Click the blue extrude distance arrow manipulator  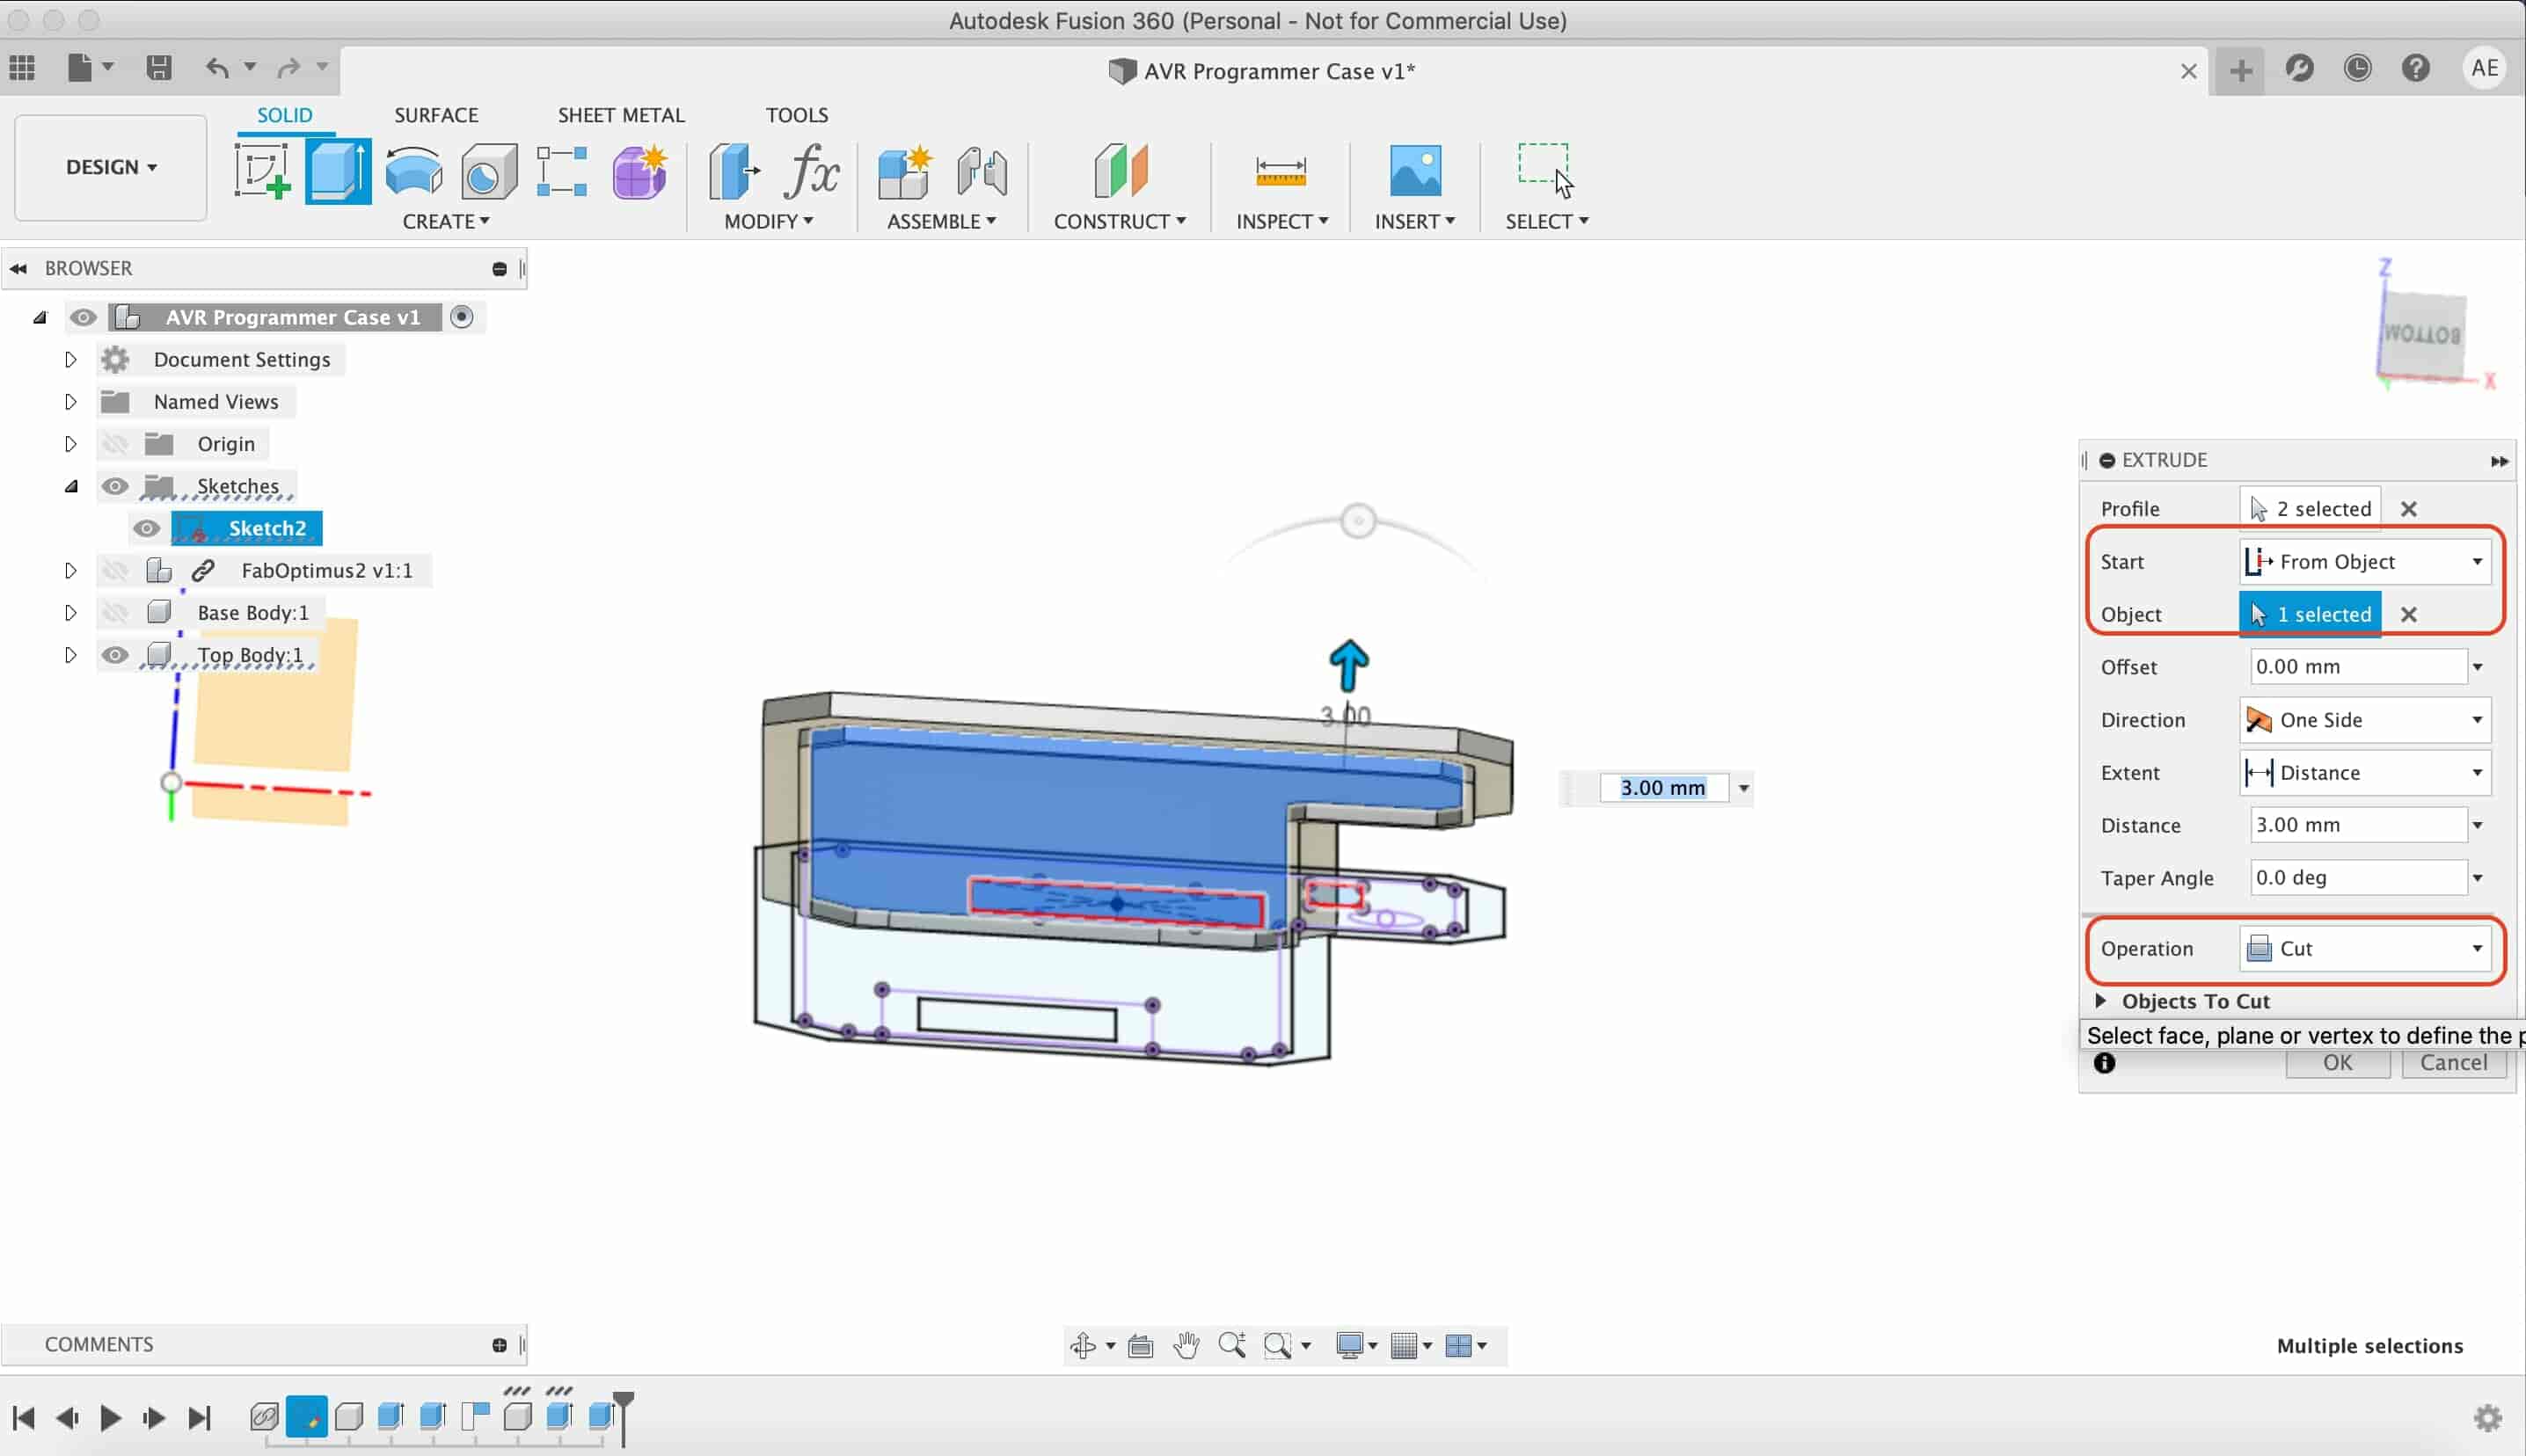(x=1348, y=665)
